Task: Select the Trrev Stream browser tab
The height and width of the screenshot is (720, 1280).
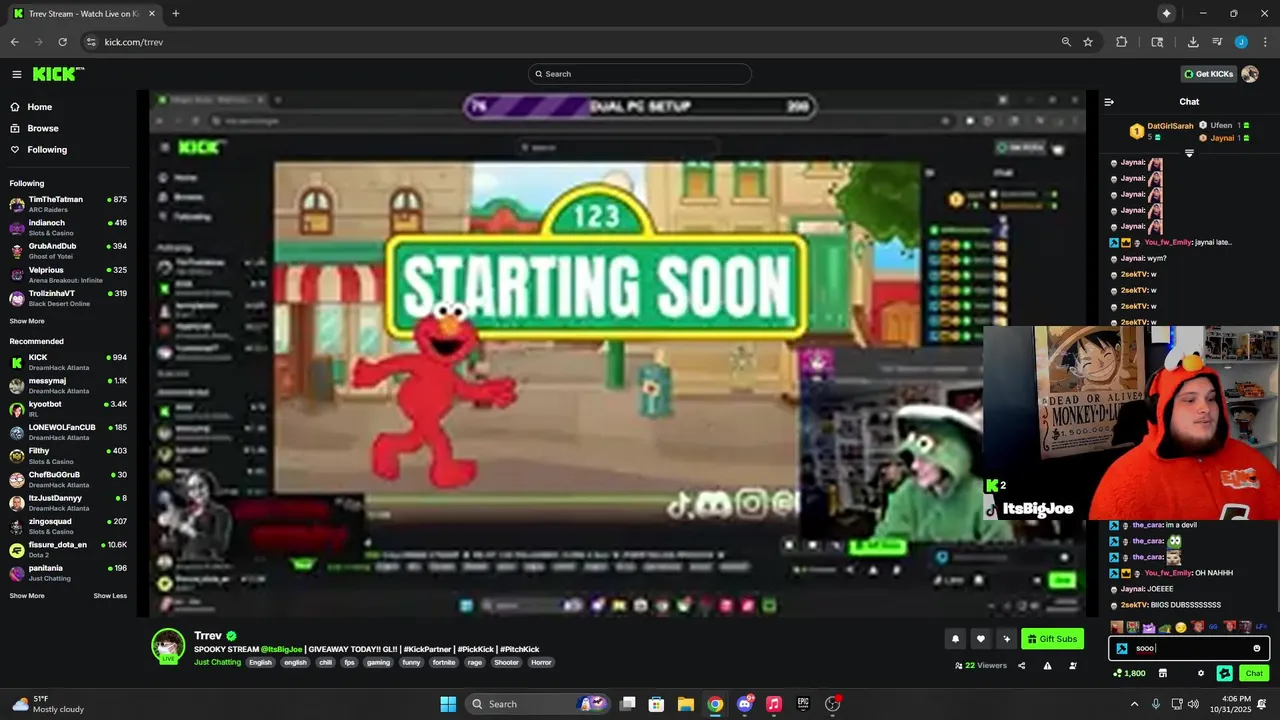Action: click(83, 14)
